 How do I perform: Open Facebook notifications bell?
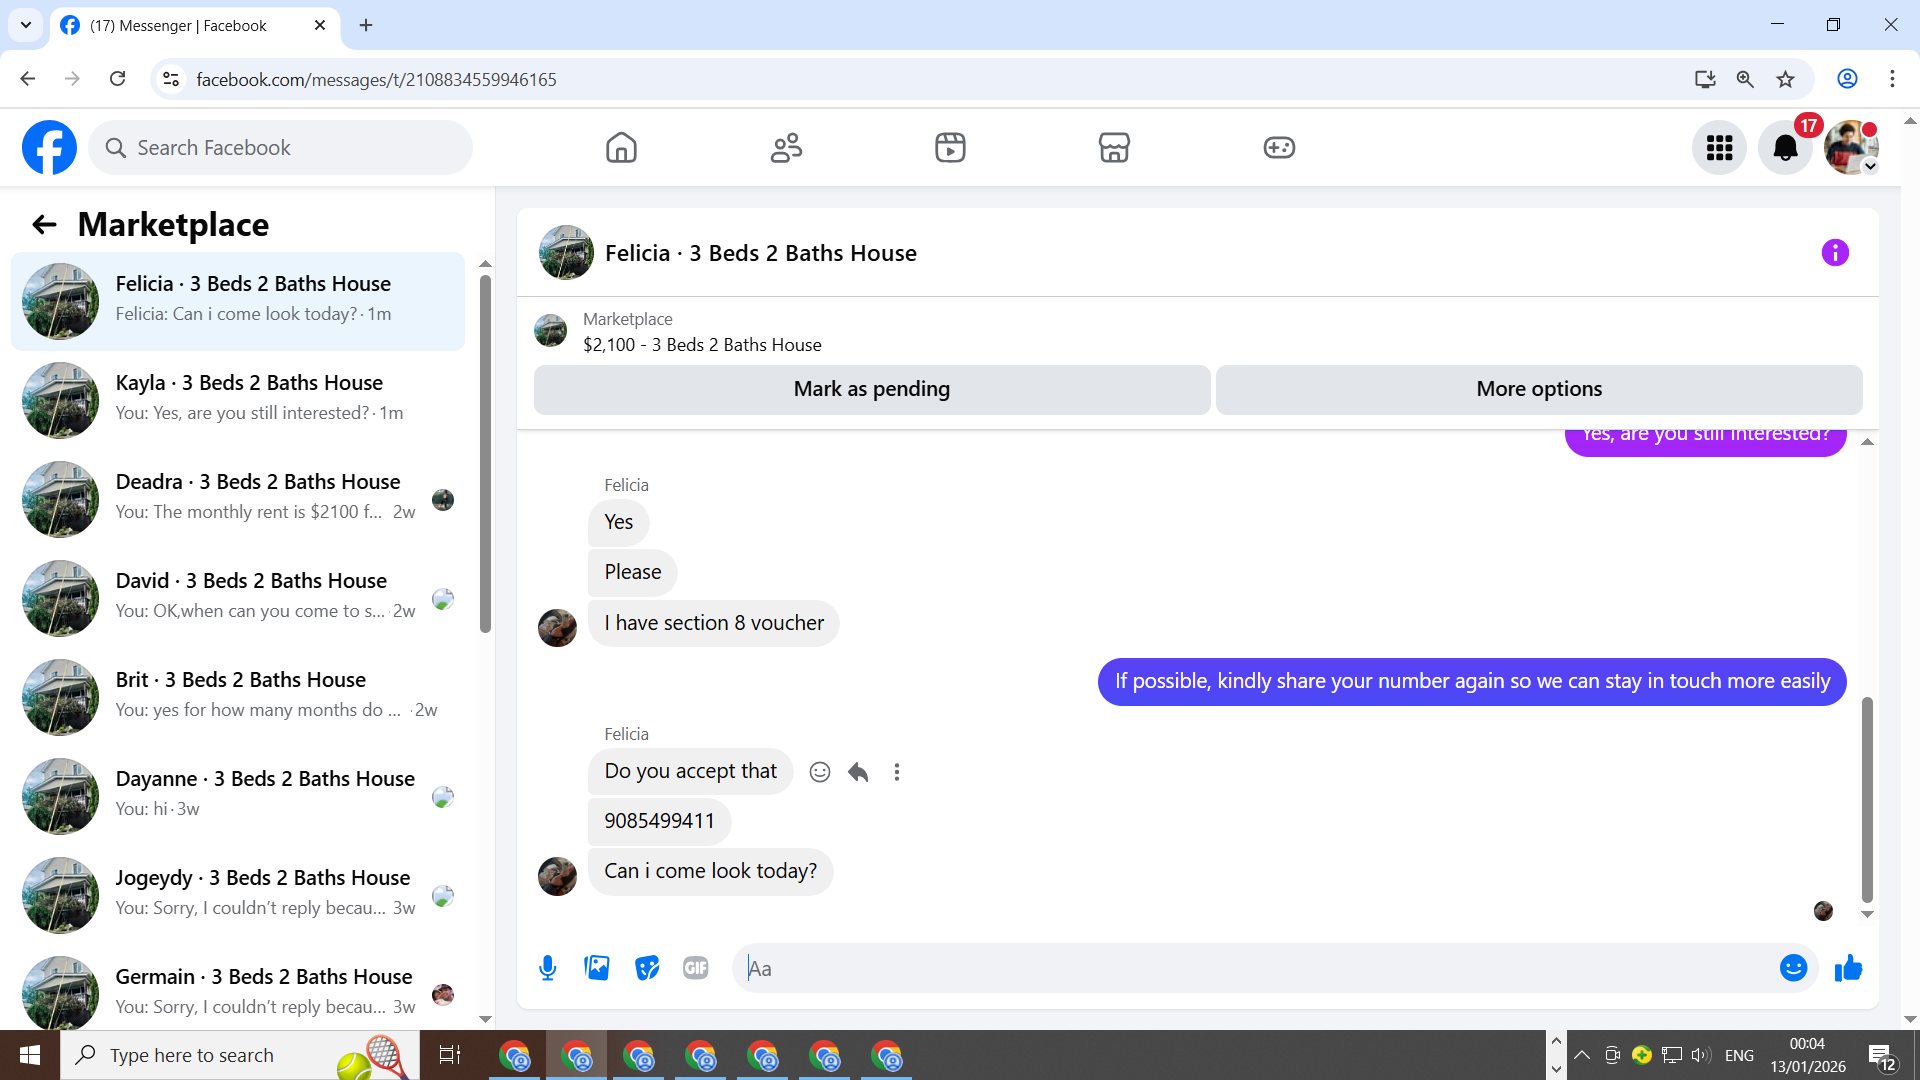1785,148
